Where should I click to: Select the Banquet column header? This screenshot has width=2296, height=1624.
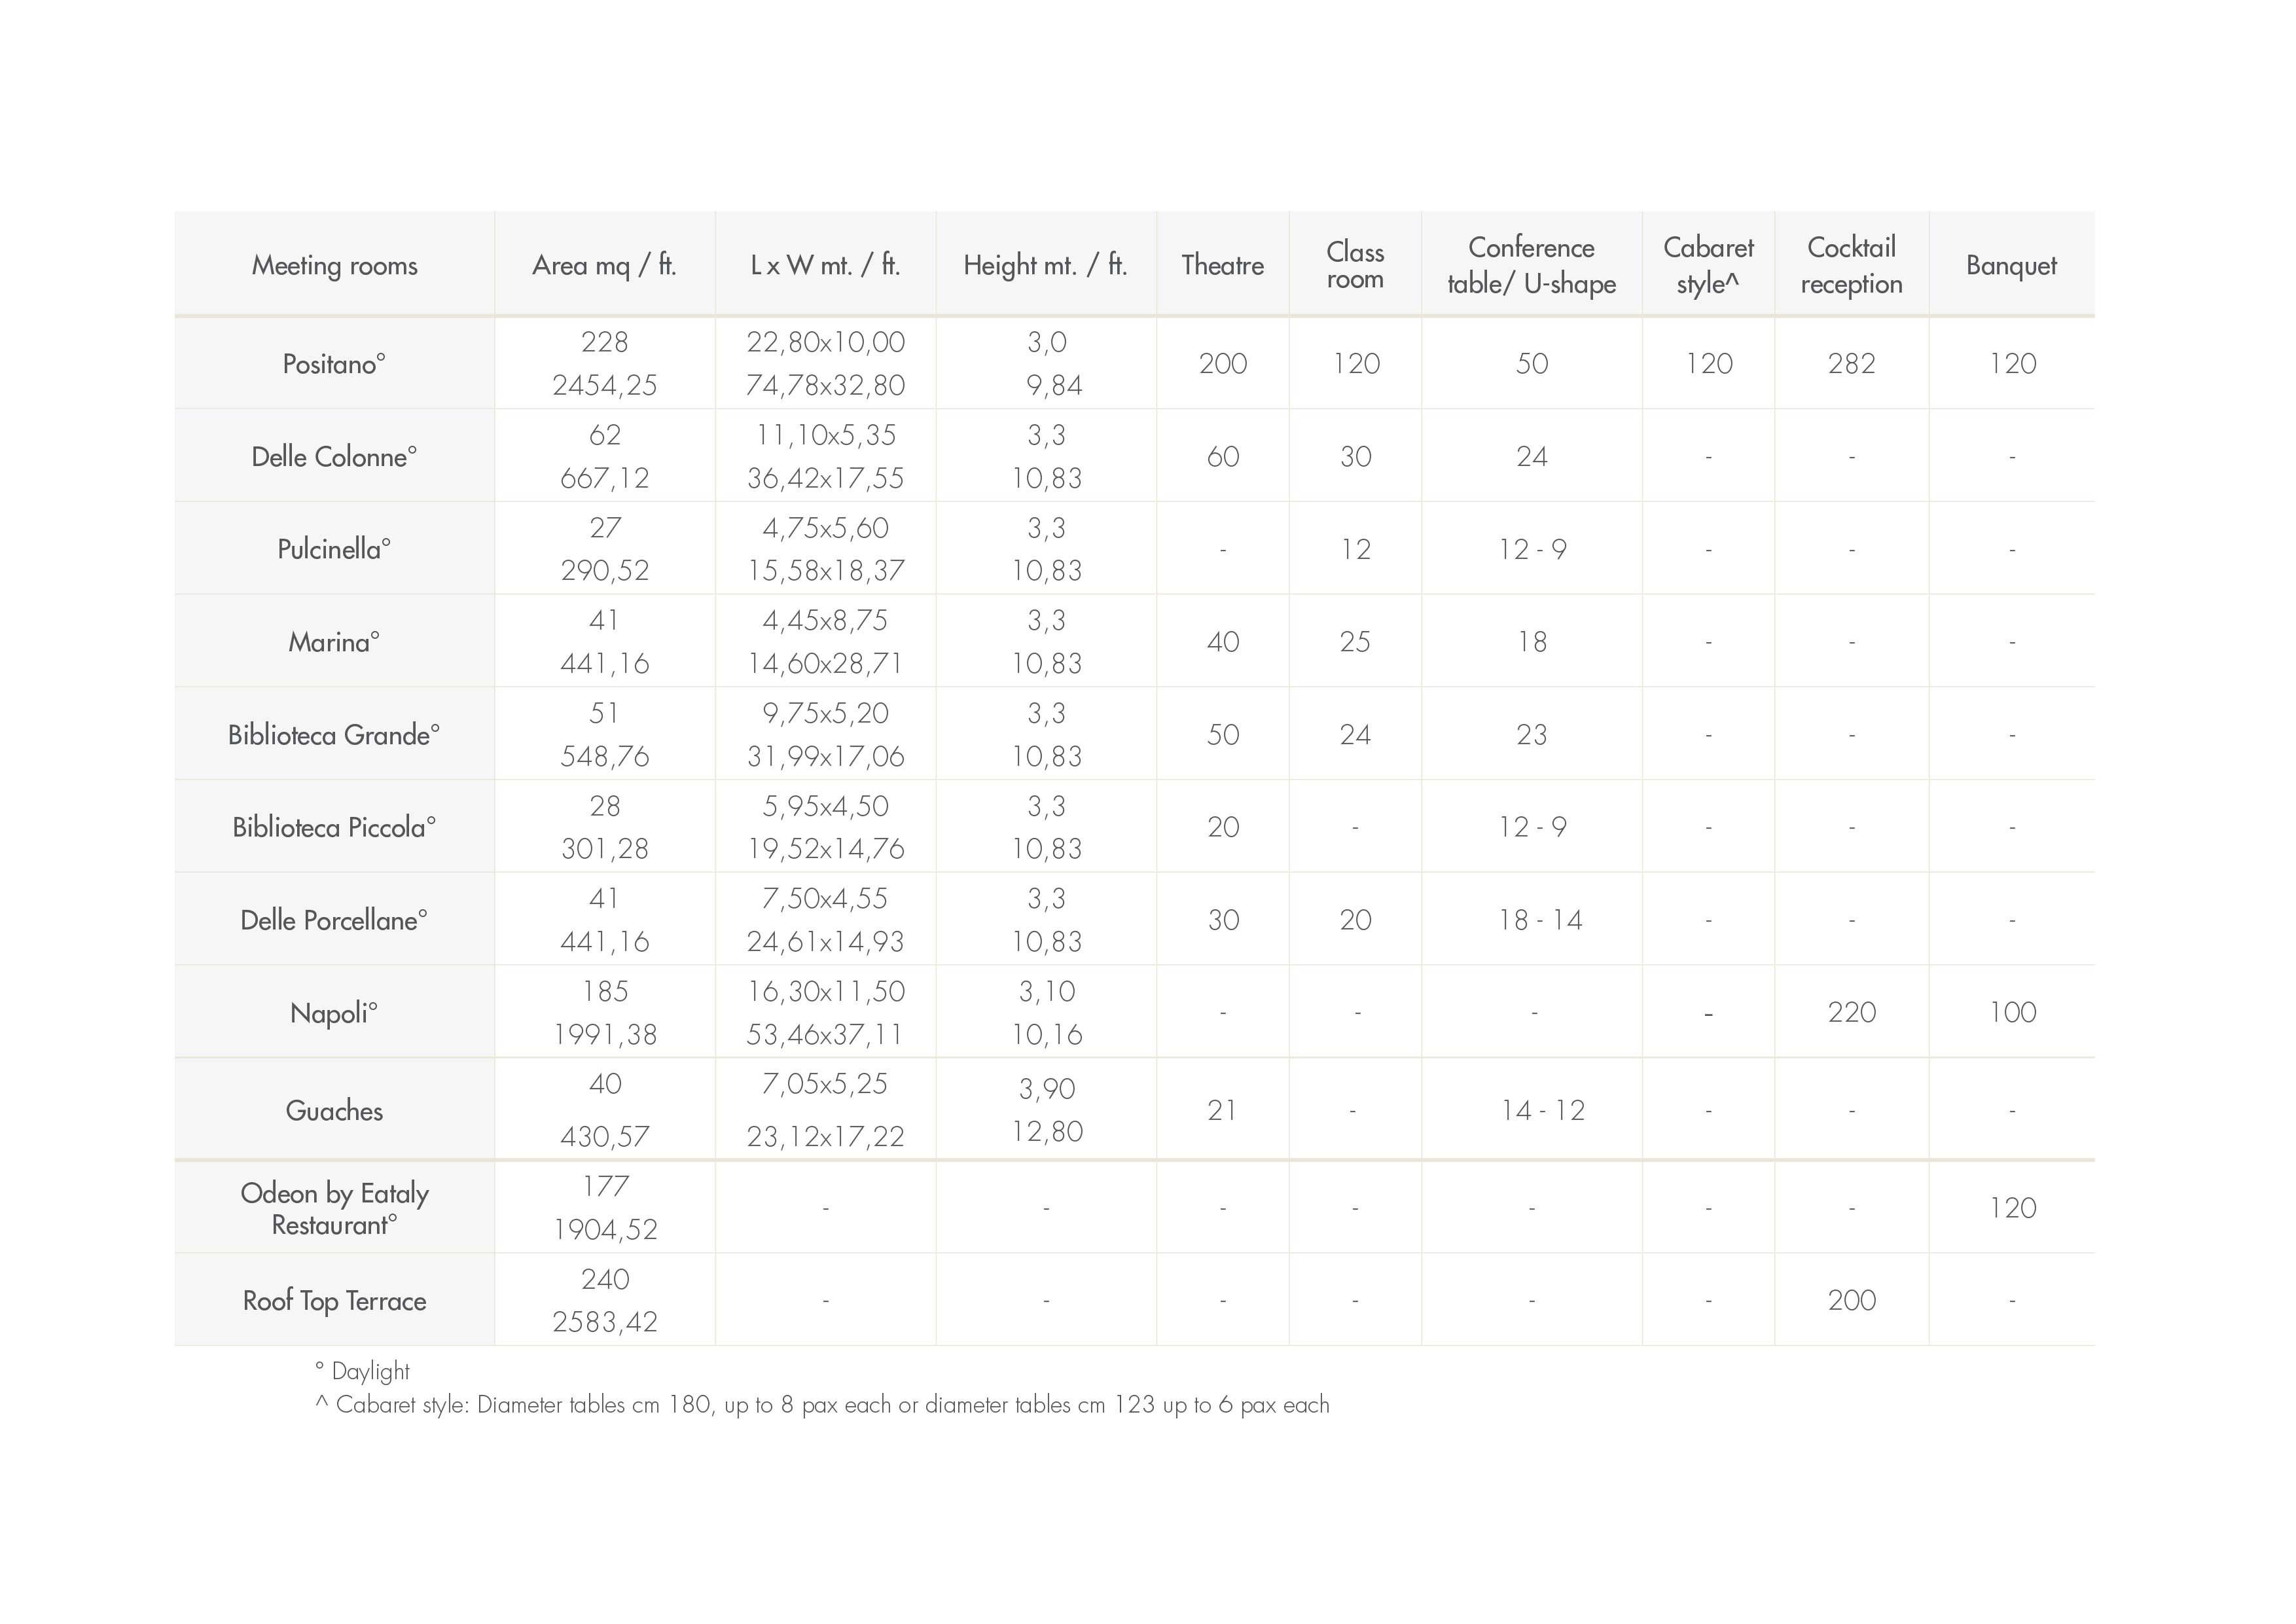[2011, 265]
